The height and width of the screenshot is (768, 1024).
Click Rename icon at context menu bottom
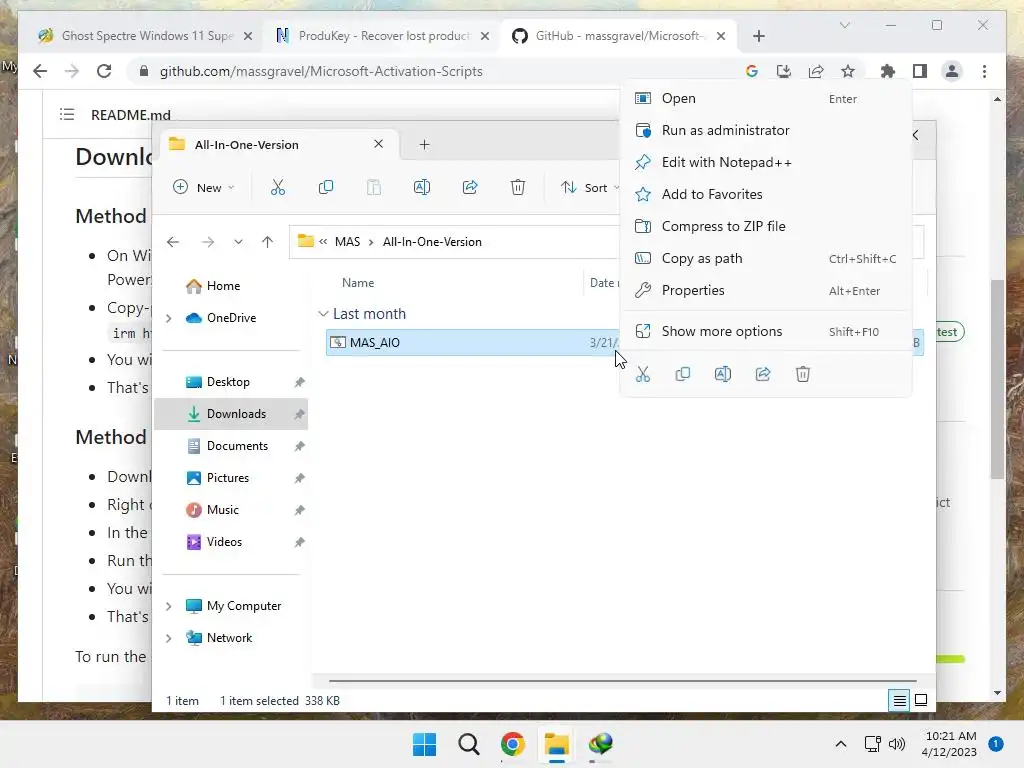723,374
